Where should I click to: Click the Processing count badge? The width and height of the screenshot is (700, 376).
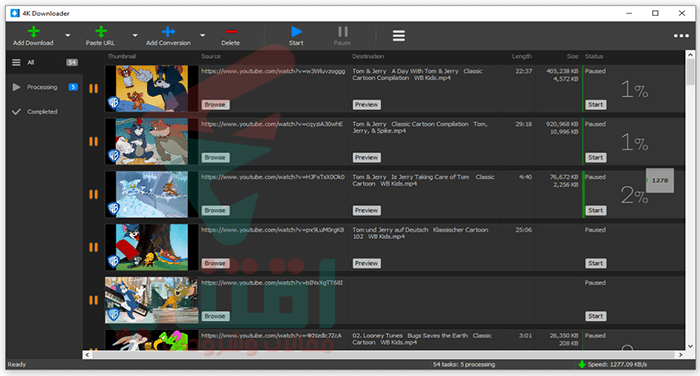point(73,87)
